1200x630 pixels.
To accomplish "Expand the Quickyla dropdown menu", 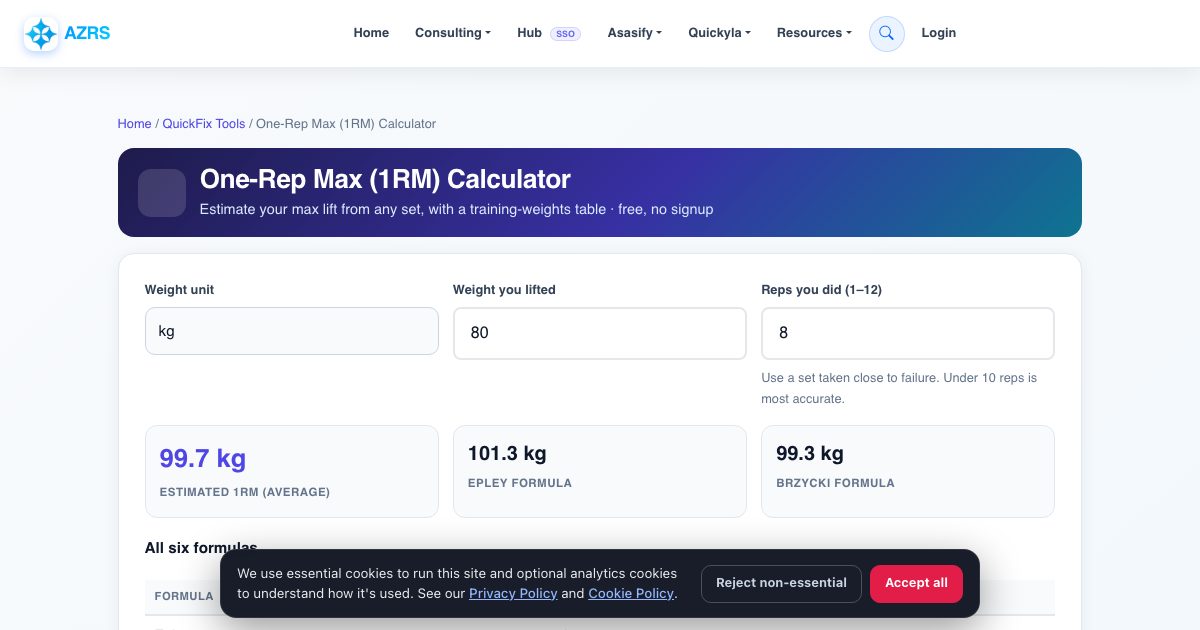I will coord(719,33).
